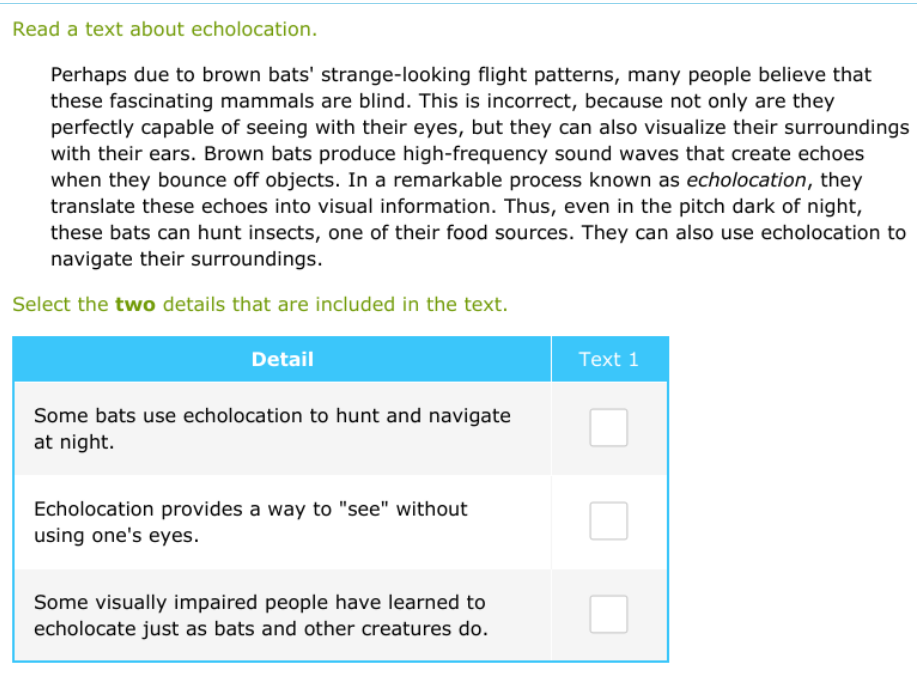Check the box for bats hunting at night
Screen dimensions: 917x673
(608, 428)
